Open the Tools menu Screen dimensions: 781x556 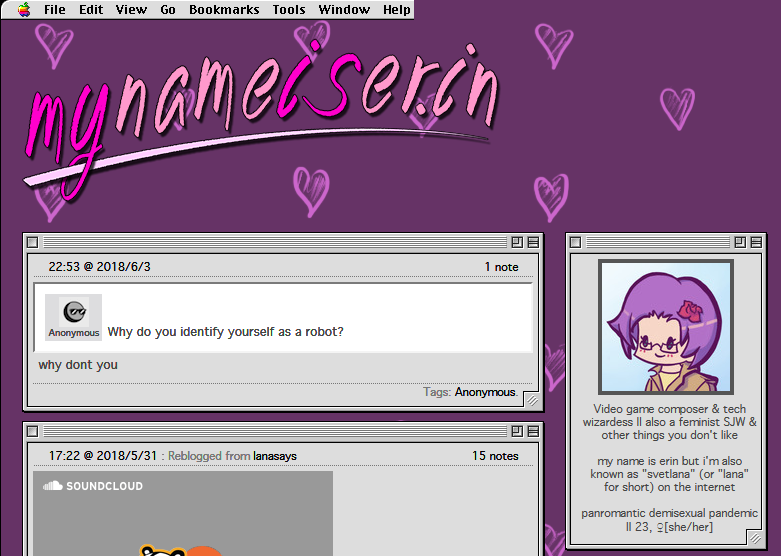coord(289,9)
